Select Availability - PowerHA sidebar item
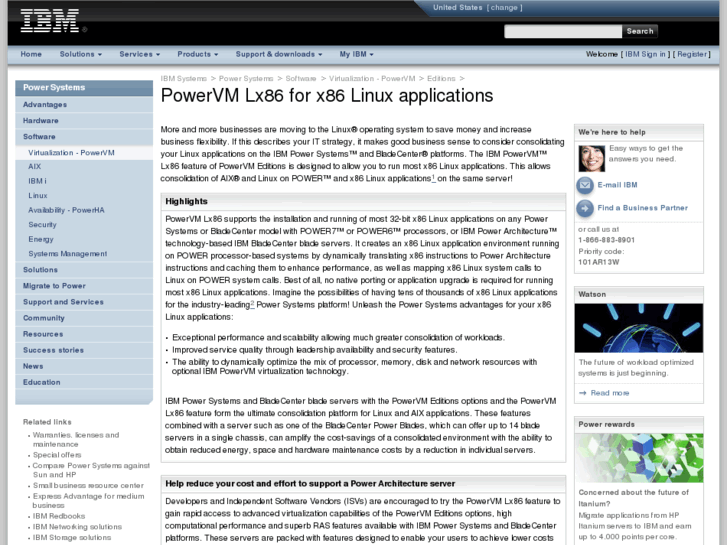 pos(66,210)
